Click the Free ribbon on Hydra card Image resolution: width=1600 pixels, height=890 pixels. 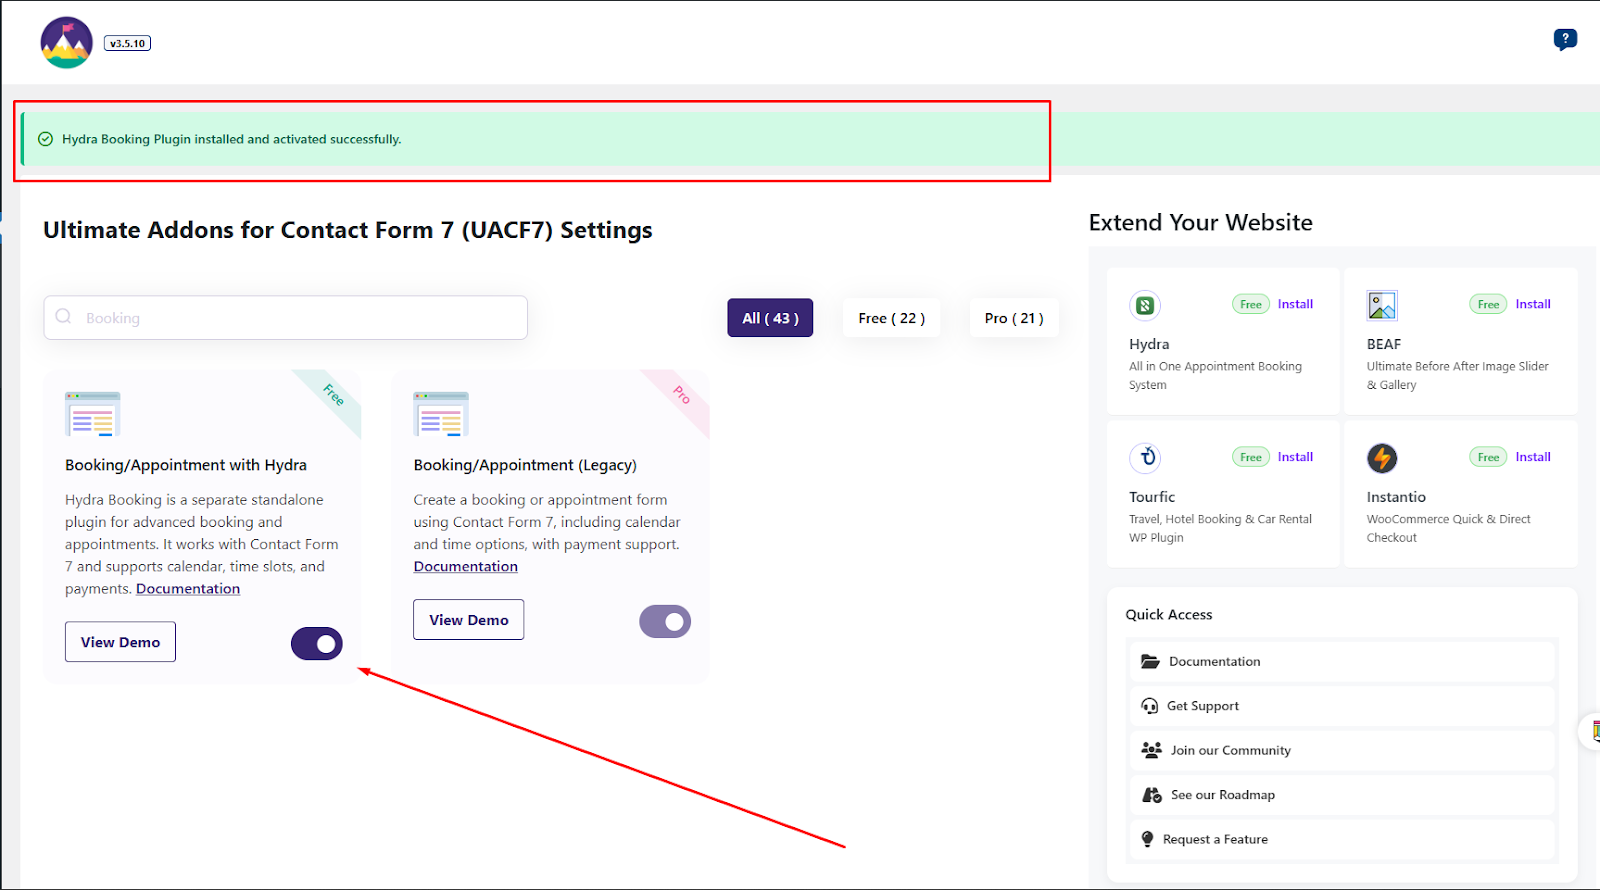pos(333,395)
